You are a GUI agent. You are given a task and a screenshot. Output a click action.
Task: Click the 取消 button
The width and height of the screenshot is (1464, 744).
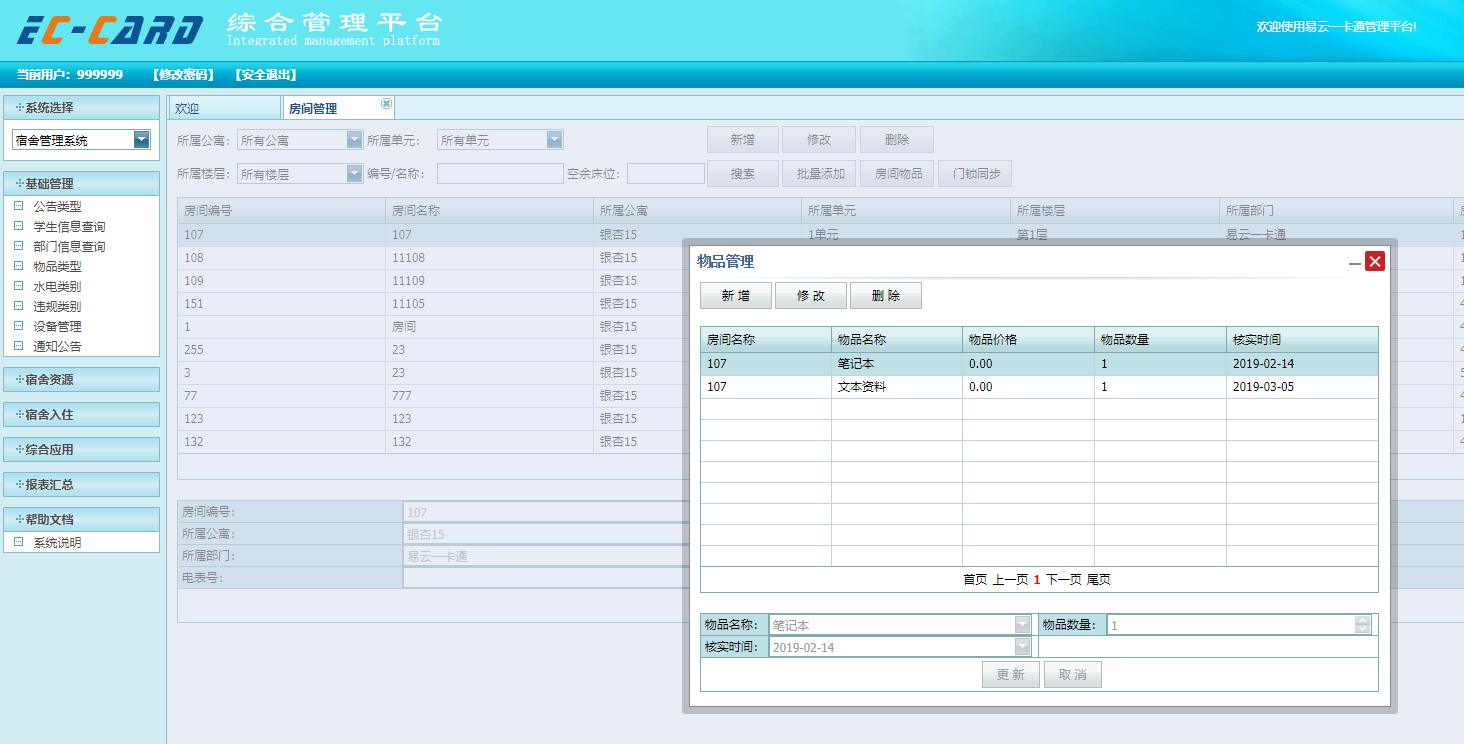coord(1073,675)
